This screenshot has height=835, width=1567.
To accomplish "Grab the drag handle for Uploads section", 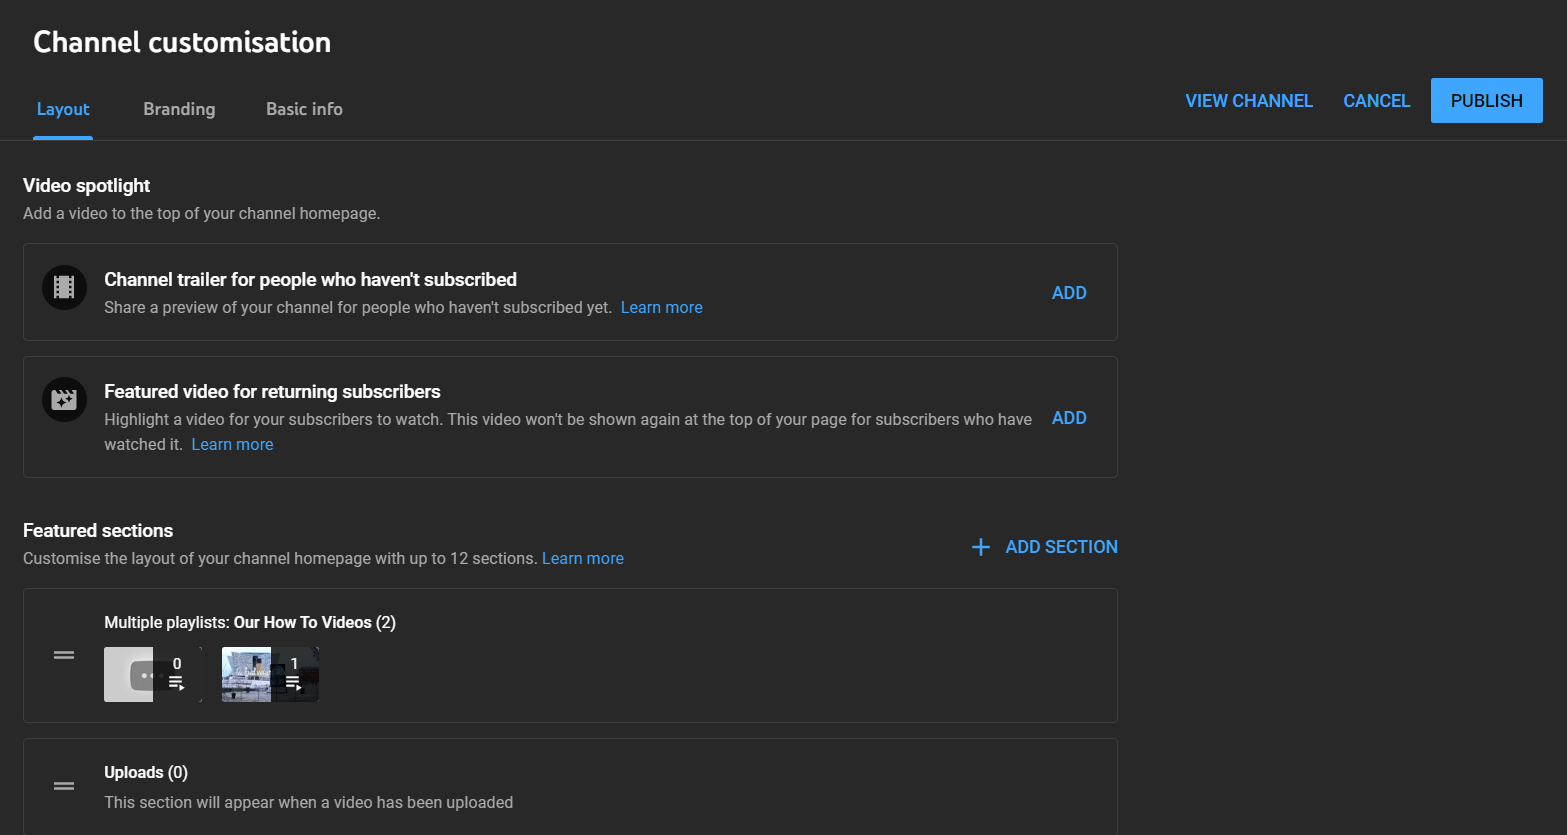I will tap(64, 786).
